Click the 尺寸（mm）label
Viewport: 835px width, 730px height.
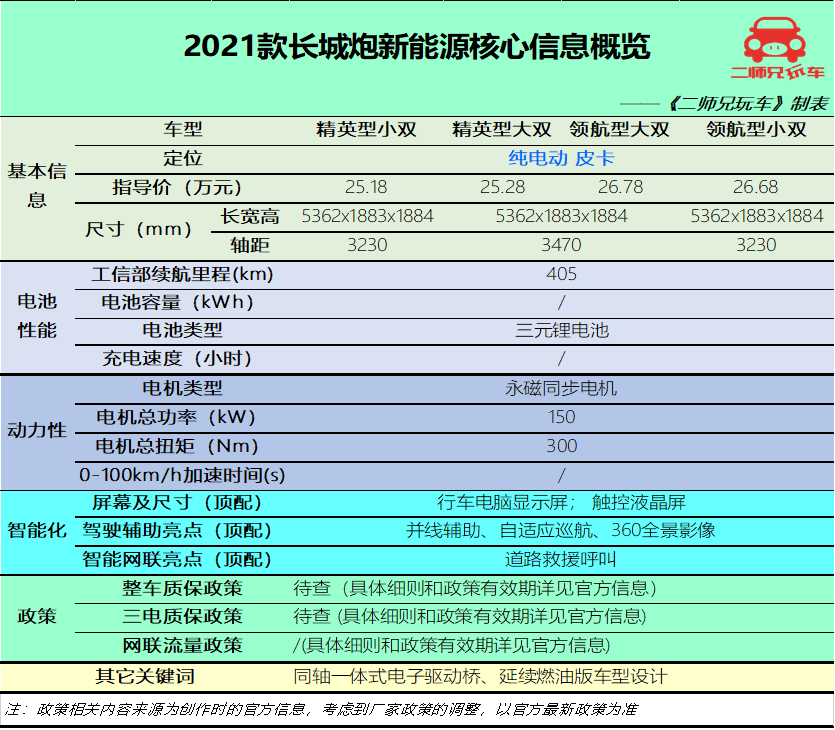tap(138, 229)
